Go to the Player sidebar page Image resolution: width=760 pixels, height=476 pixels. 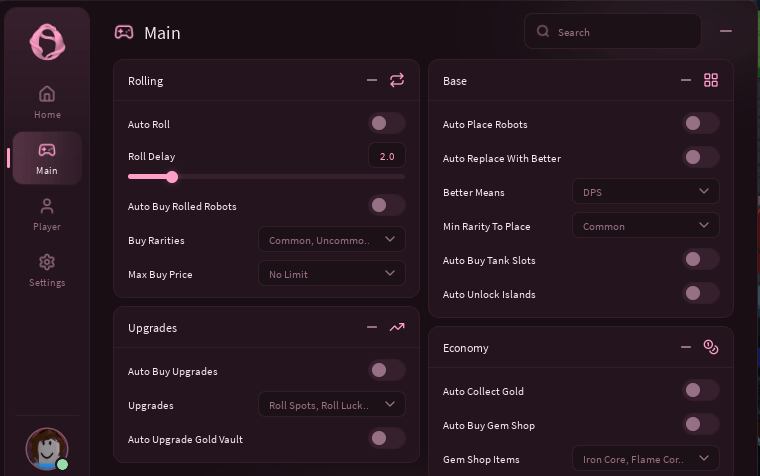pos(47,214)
